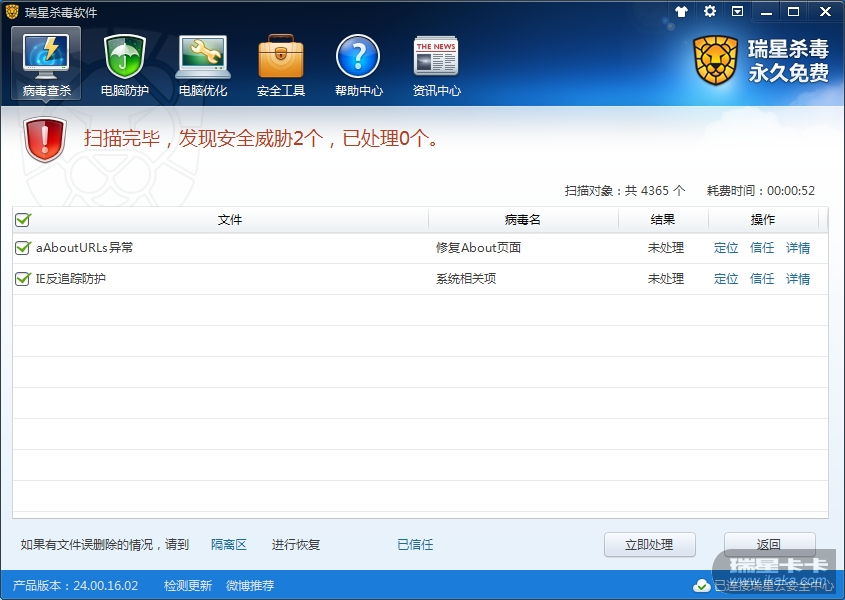
Task: Click 微博推荐 in status bar
Action: pos(250,585)
